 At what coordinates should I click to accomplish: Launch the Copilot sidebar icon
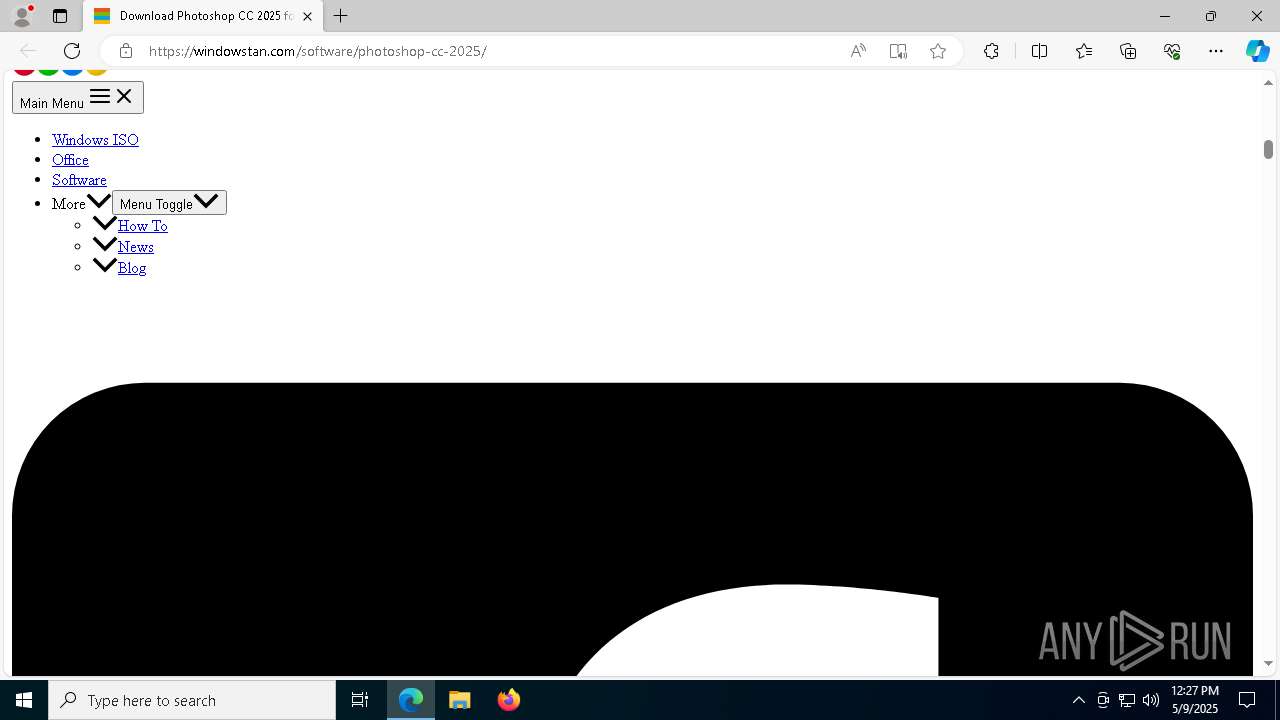[x=1257, y=51]
